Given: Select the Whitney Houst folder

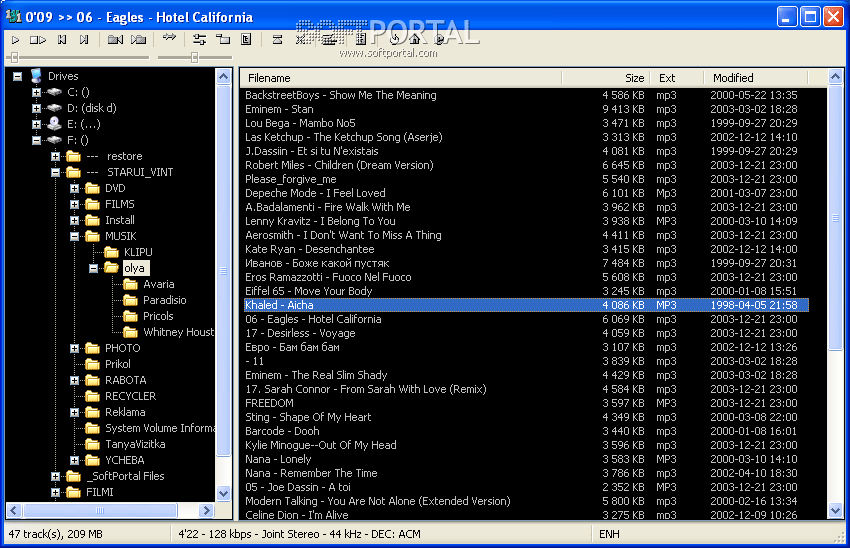Looking at the screenshot, I should tap(178, 332).
